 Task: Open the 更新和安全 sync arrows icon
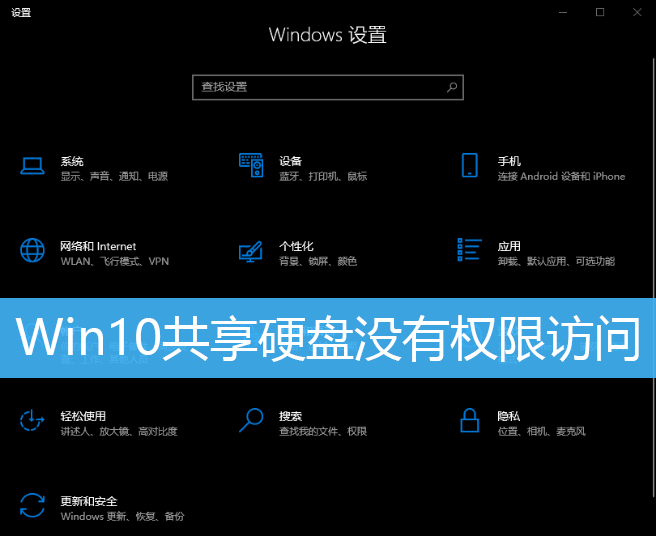(32, 505)
